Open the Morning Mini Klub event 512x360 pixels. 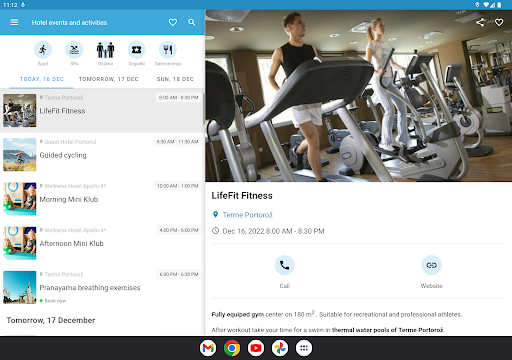click(x=102, y=199)
